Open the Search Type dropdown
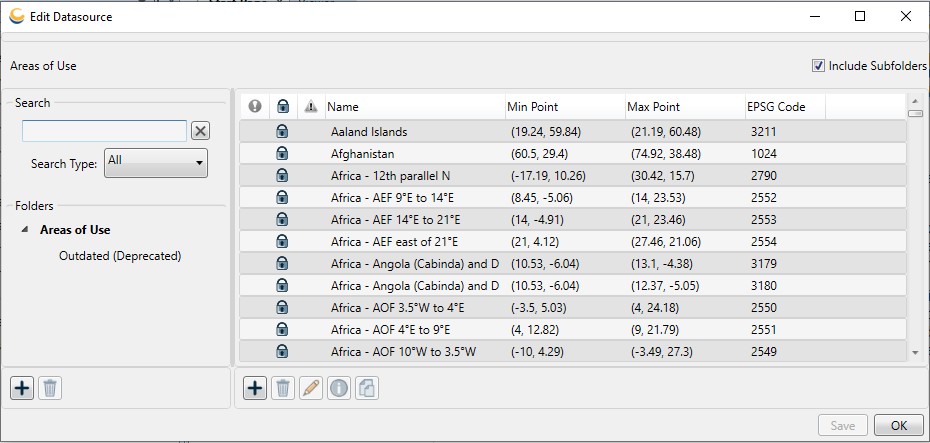The image size is (930, 443). coord(157,162)
